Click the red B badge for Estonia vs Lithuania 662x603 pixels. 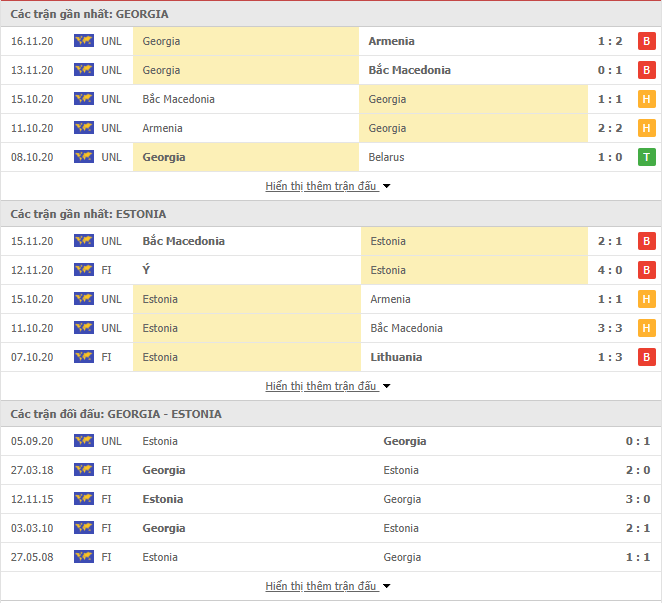coord(646,357)
